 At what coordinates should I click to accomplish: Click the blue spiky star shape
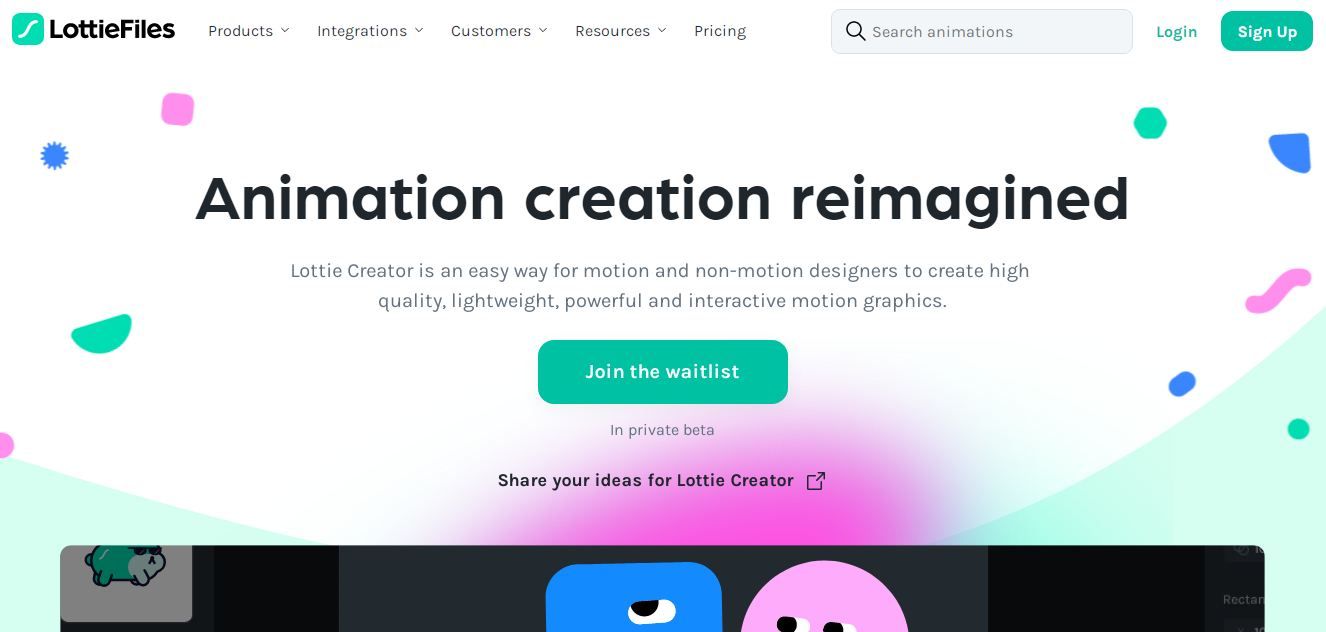pyautogui.click(x=54, y=156)
